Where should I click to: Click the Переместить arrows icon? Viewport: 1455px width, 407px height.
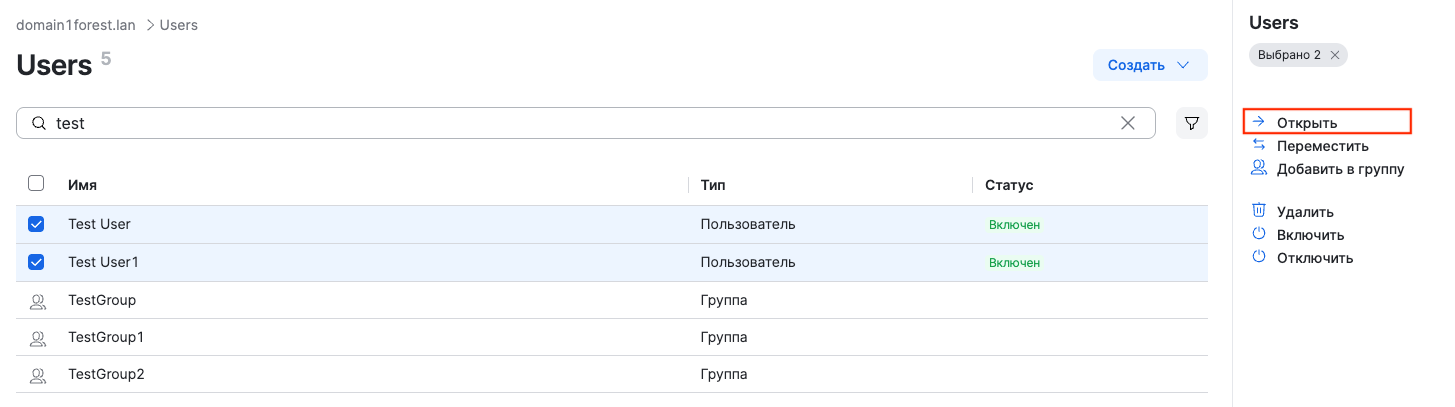click(x=1259, y=146)
